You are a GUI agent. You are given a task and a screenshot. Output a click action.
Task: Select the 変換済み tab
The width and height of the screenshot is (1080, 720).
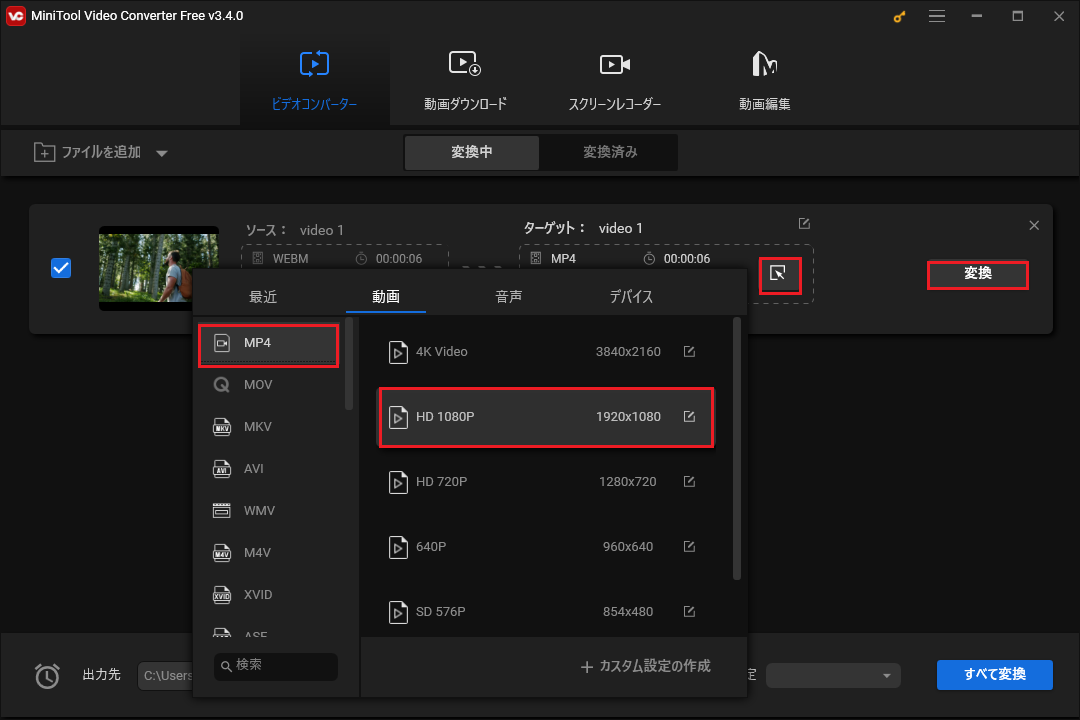(x=610, y=152)
